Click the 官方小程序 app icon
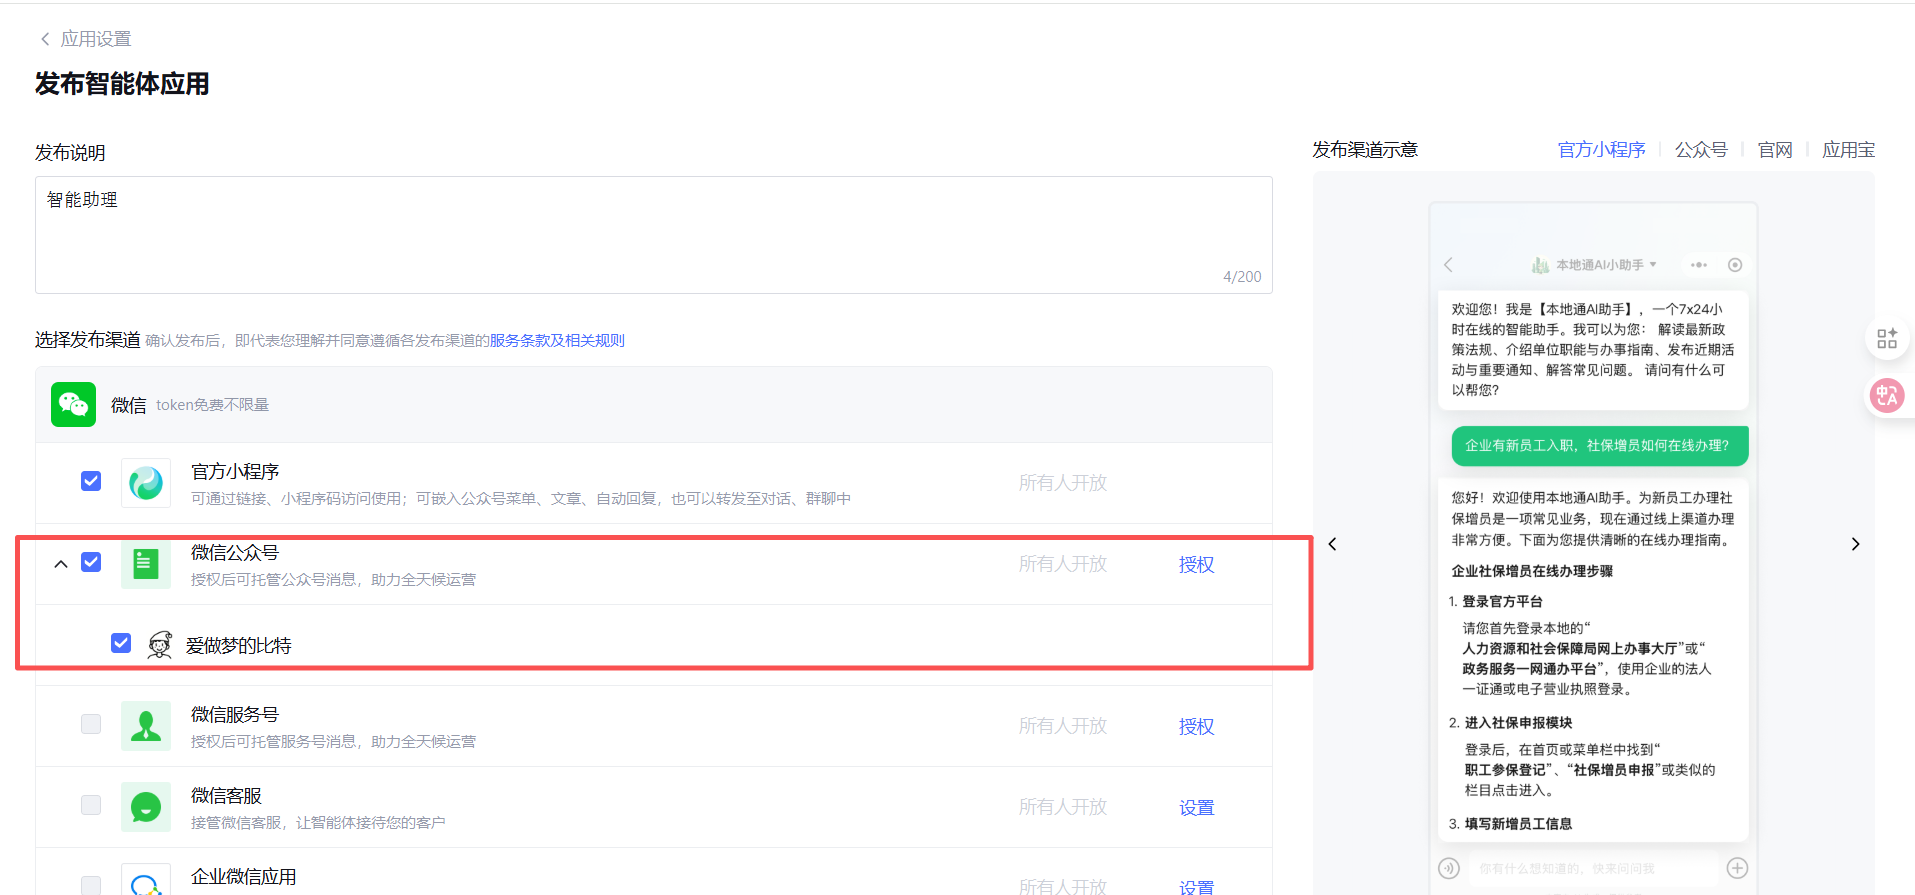Screen dimensions: 1915x895 [146, 483]
